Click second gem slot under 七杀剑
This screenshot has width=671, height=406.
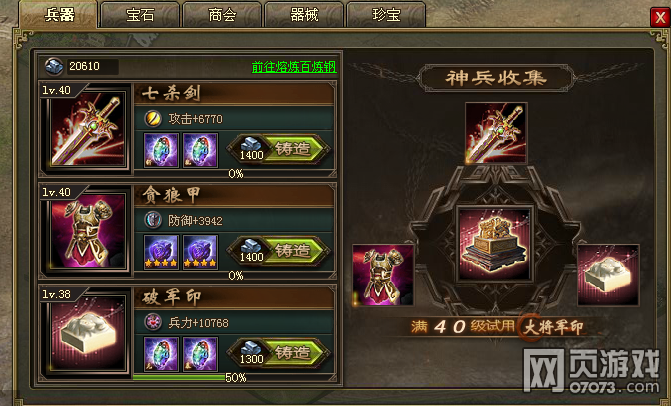point(200,150)
